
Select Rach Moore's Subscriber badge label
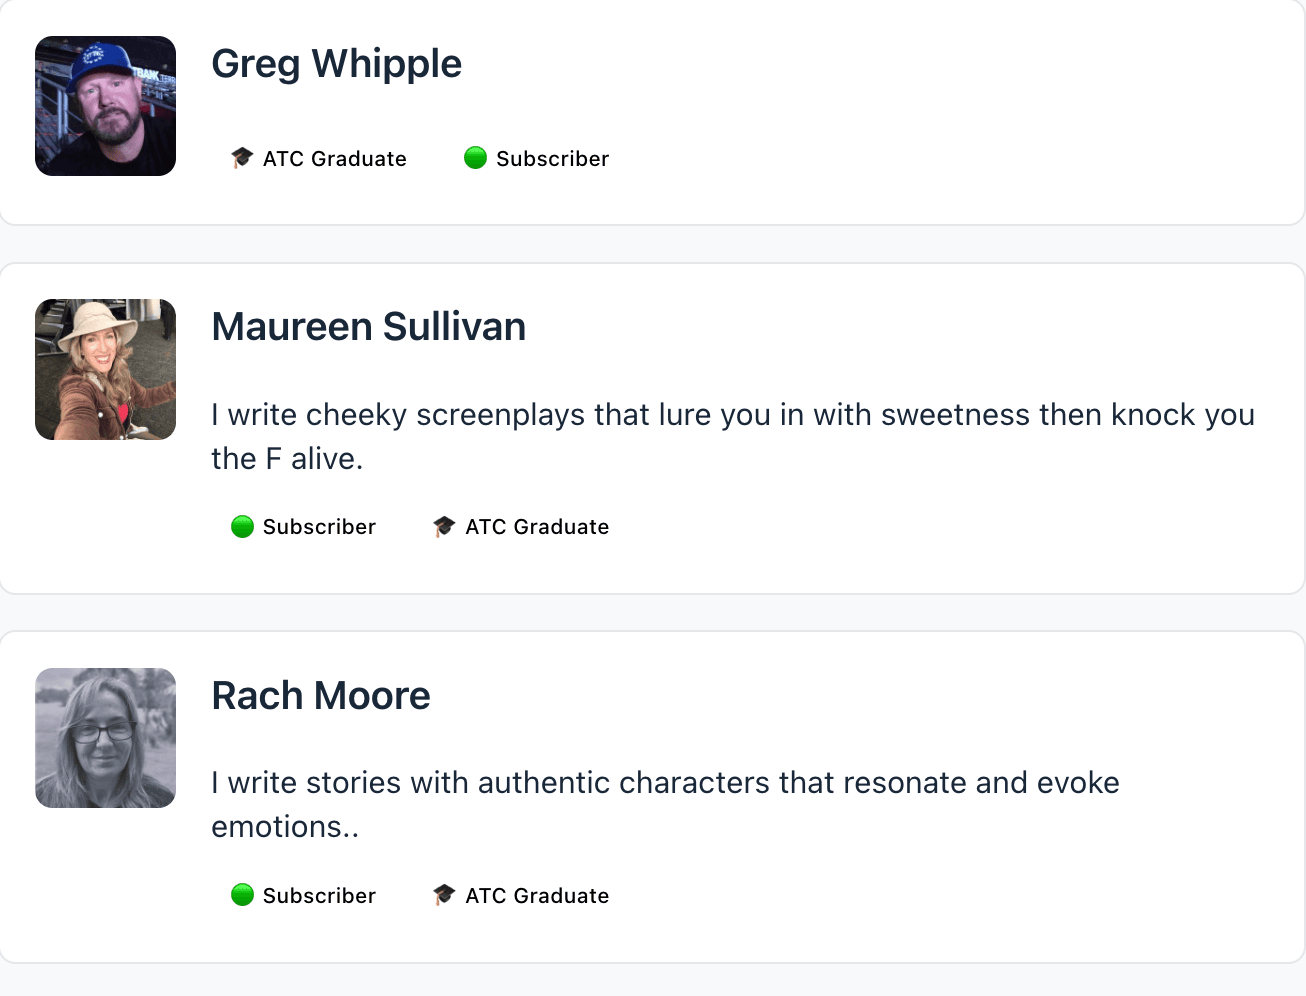[319, 896]
